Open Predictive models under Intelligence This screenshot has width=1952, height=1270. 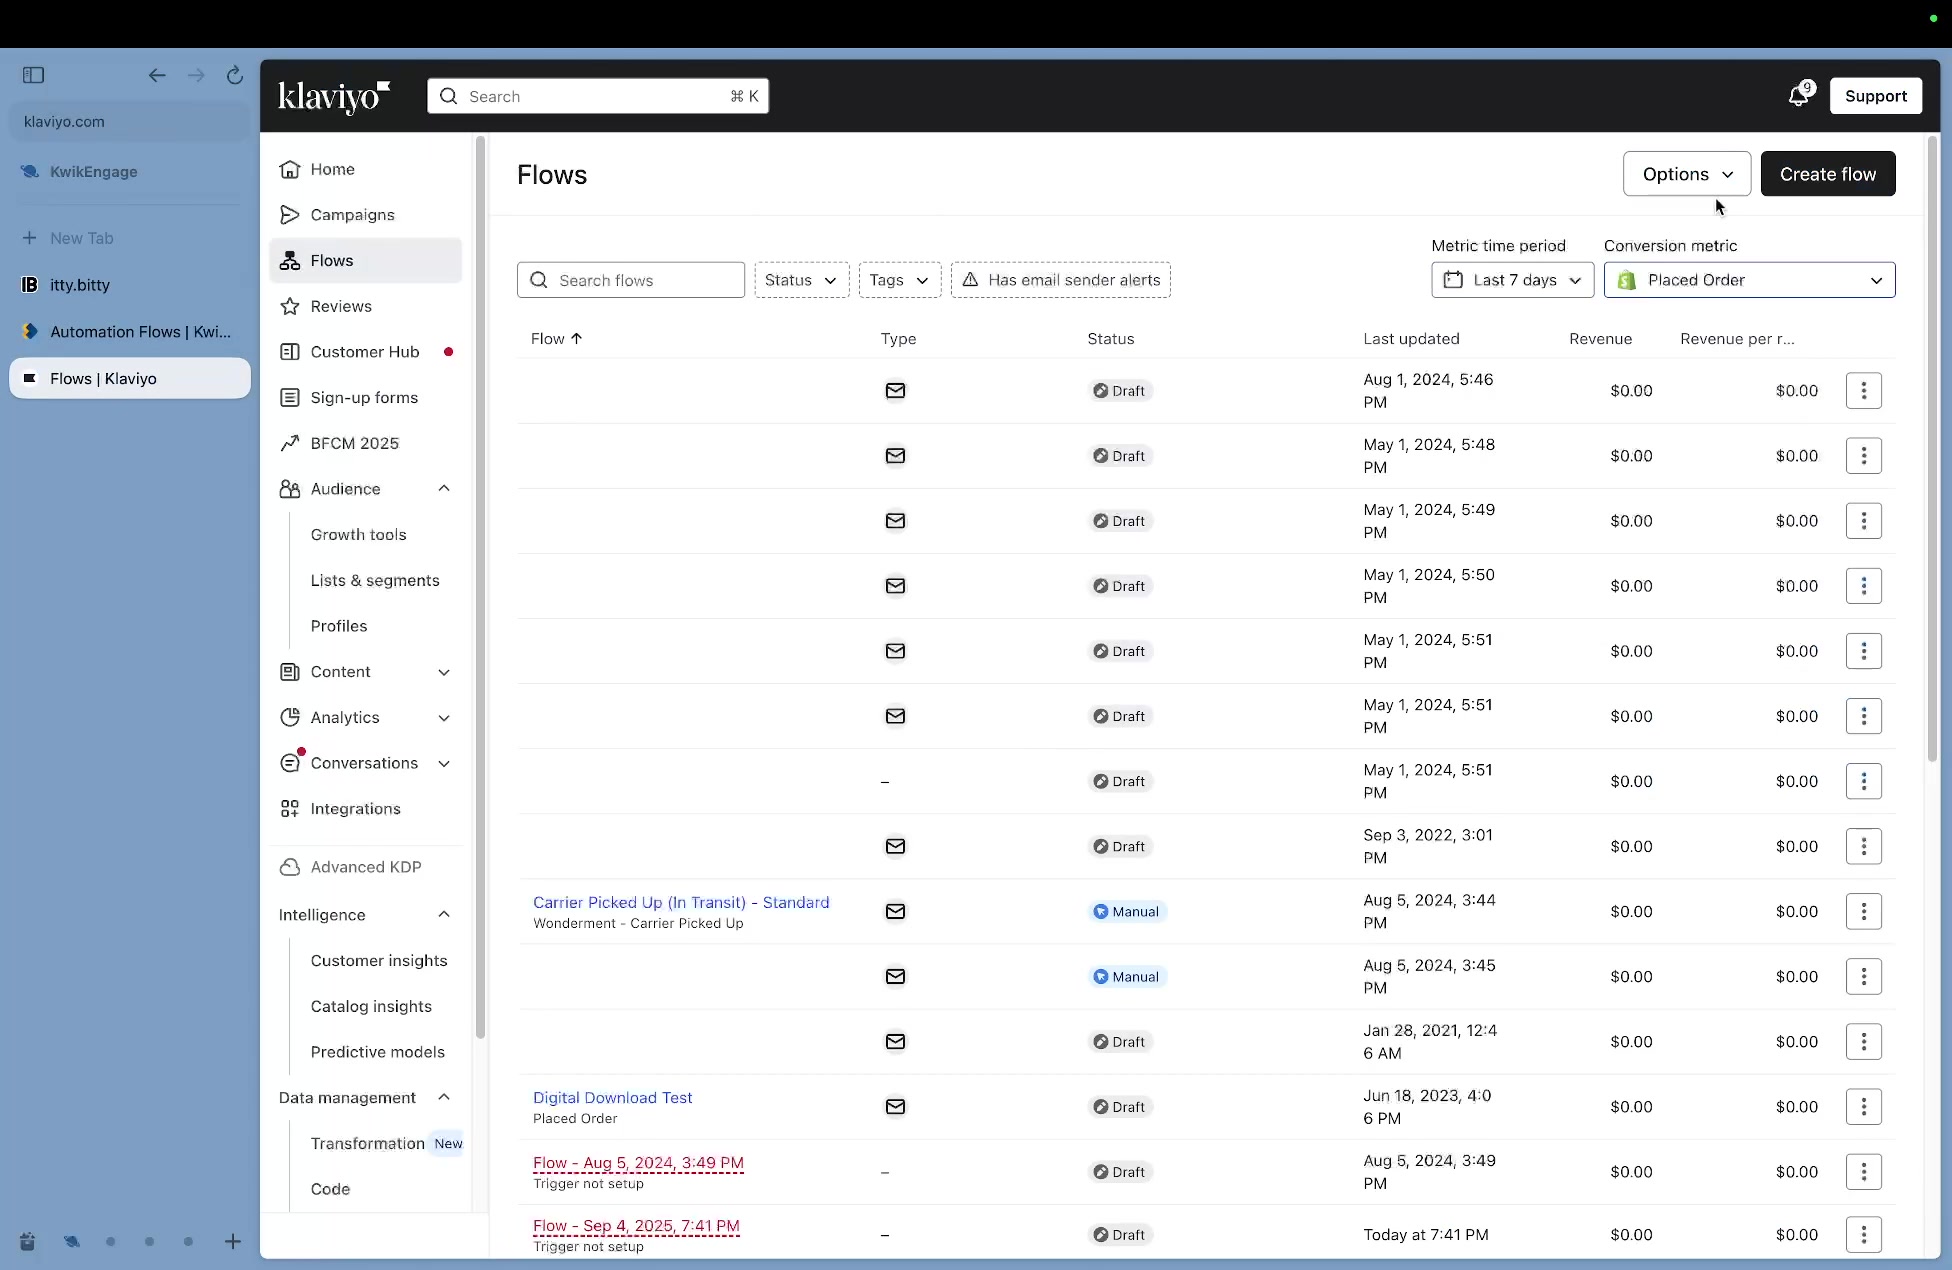click(378, 1052)
